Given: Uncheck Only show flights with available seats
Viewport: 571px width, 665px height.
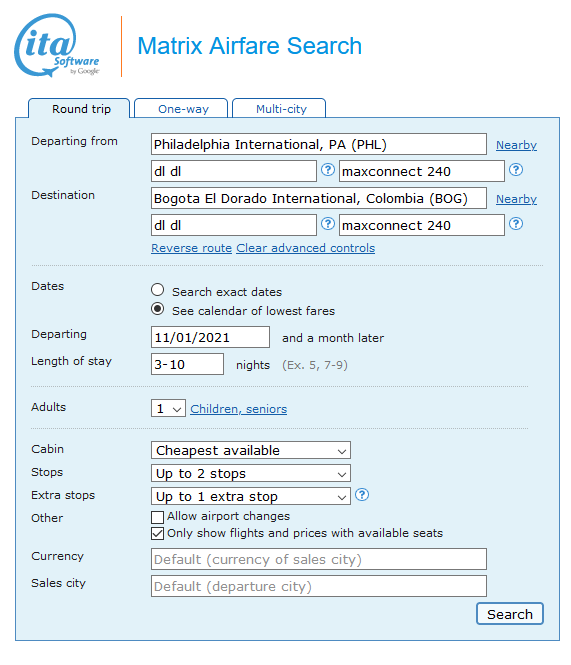Looking at the screenshot, I should click(x=157, y=534).
